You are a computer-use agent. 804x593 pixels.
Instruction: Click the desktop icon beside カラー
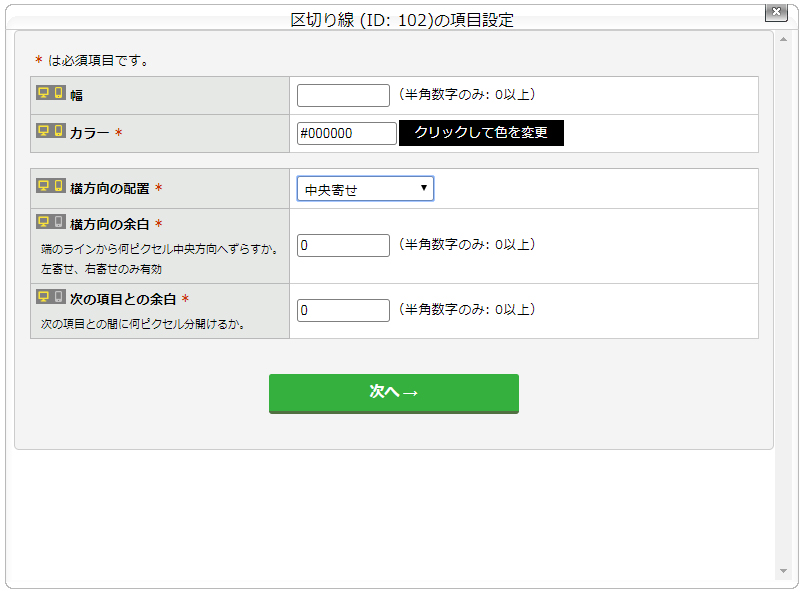(x=44, y=130)
